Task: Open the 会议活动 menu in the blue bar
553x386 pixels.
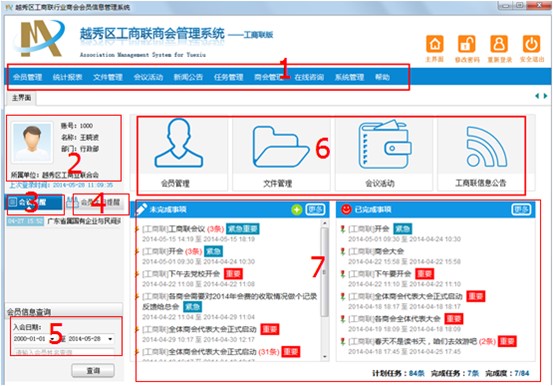Action: click(148, 77)
